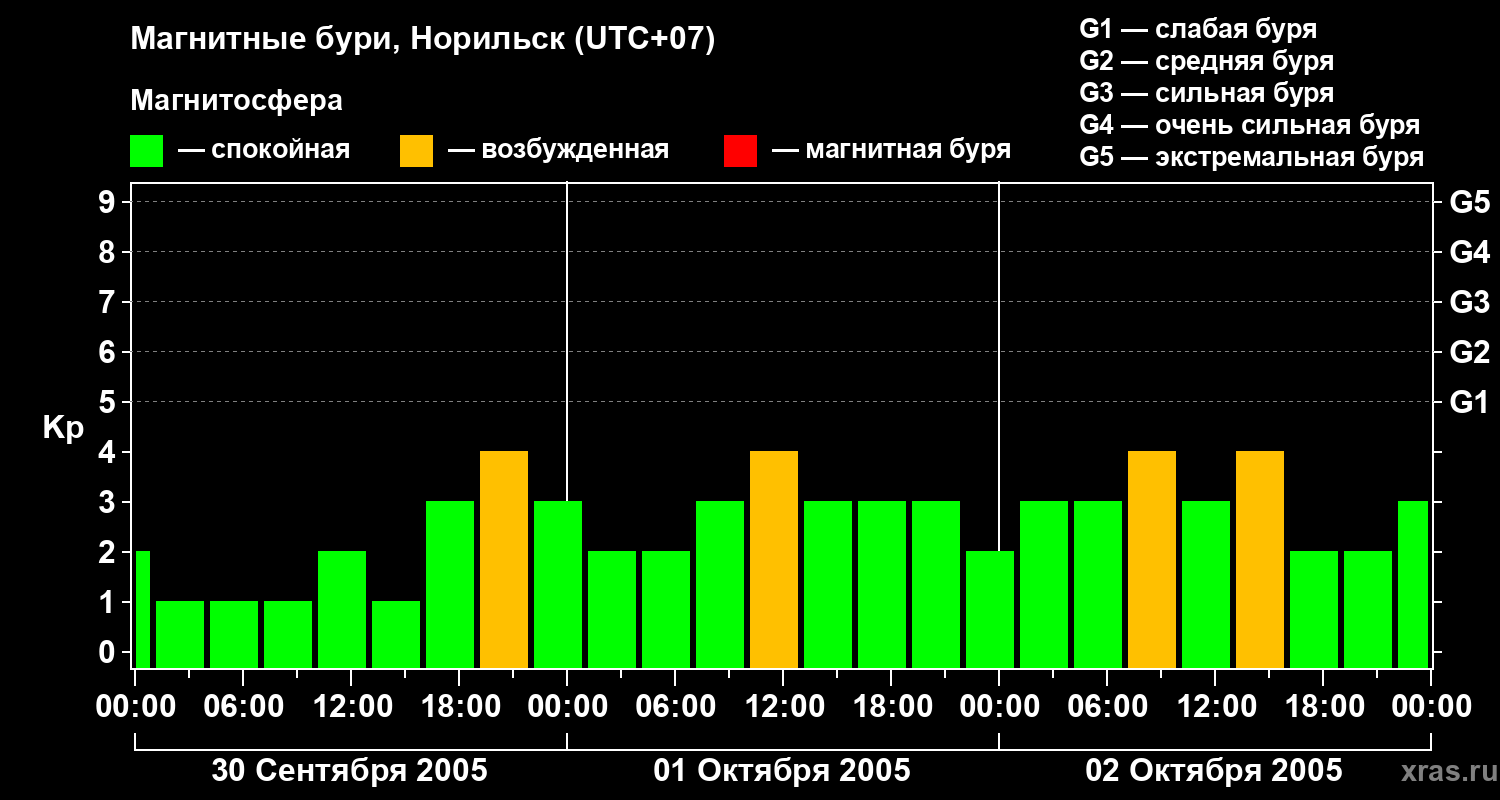This screenshot has width=1500, height=800.
Task: Click the 06:00 label under 02 Октября
Action: pyautogui.click(x=1107, y=707)
